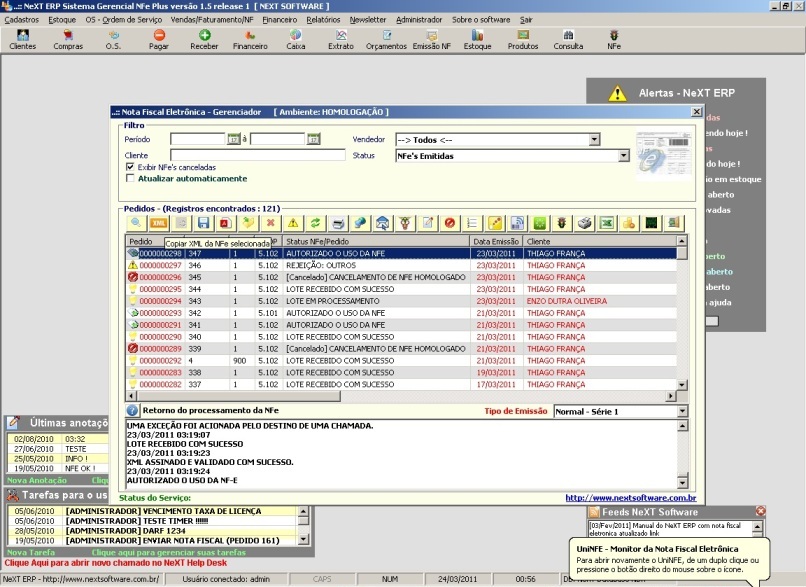Open the Relatórios menu

pyautogui.click(x=323, y=20)
